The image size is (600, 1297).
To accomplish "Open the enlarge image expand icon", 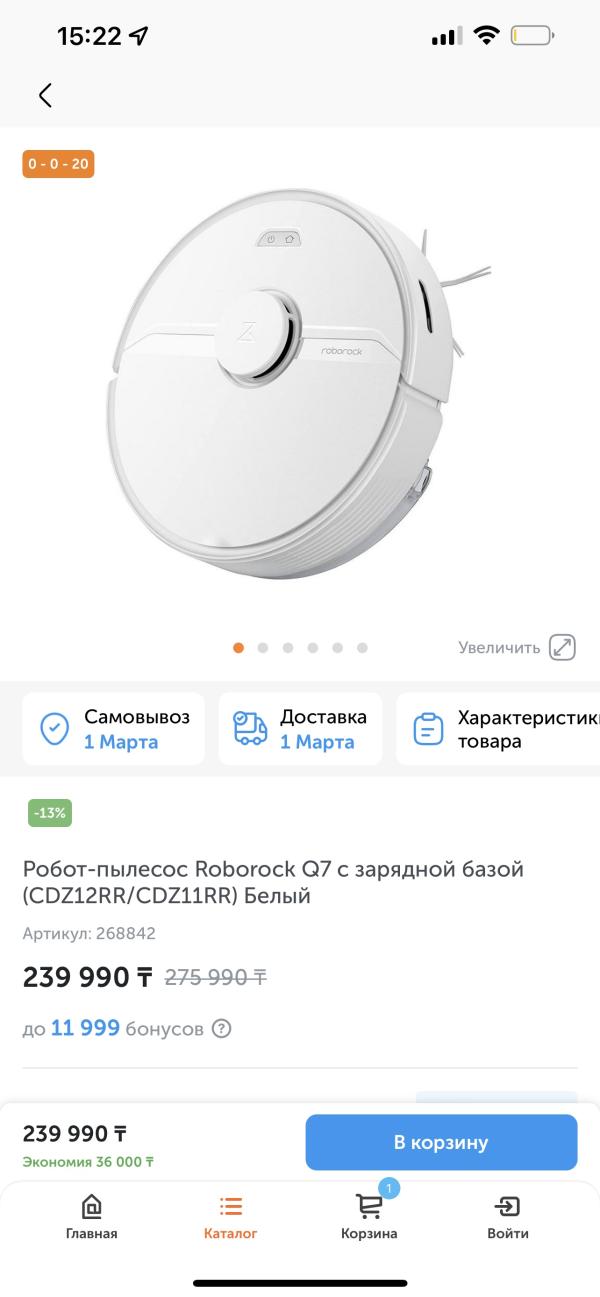I will point(564,647).
